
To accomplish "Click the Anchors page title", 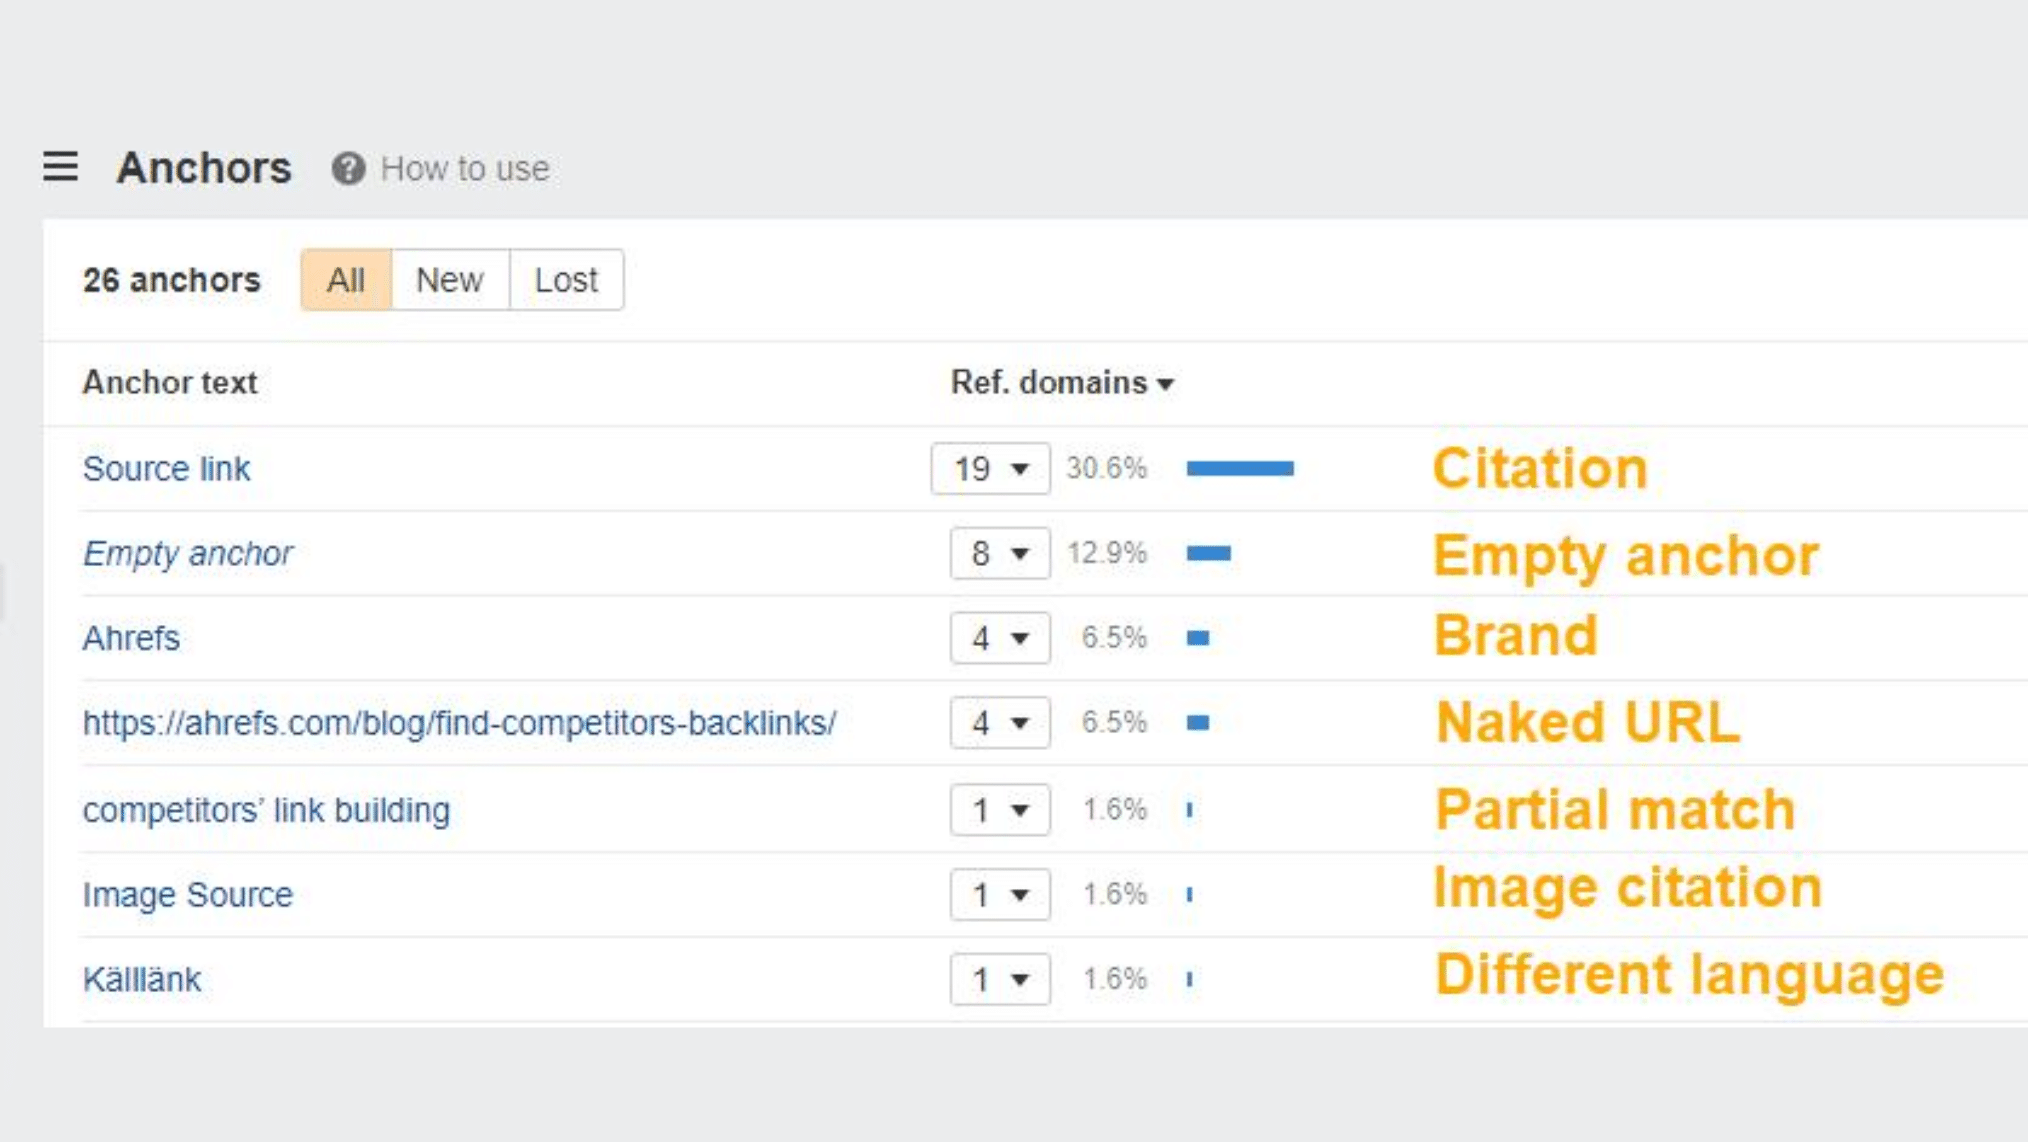I will [204, 168].
